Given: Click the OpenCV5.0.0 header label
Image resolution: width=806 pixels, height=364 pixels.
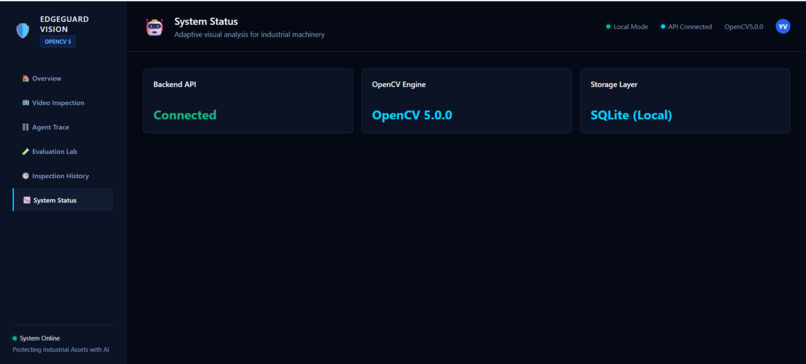Looking at the screenshot, I should [744, 27].
